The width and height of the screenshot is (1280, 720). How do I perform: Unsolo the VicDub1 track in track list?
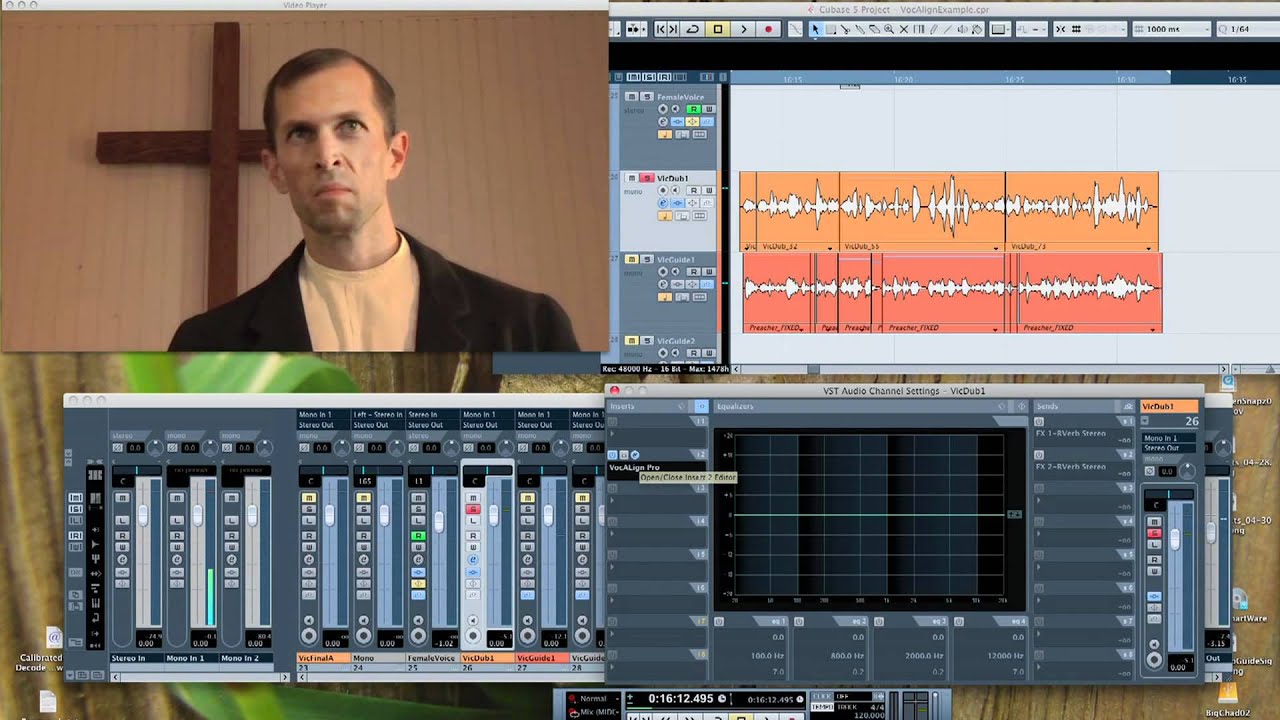(646, 178)
